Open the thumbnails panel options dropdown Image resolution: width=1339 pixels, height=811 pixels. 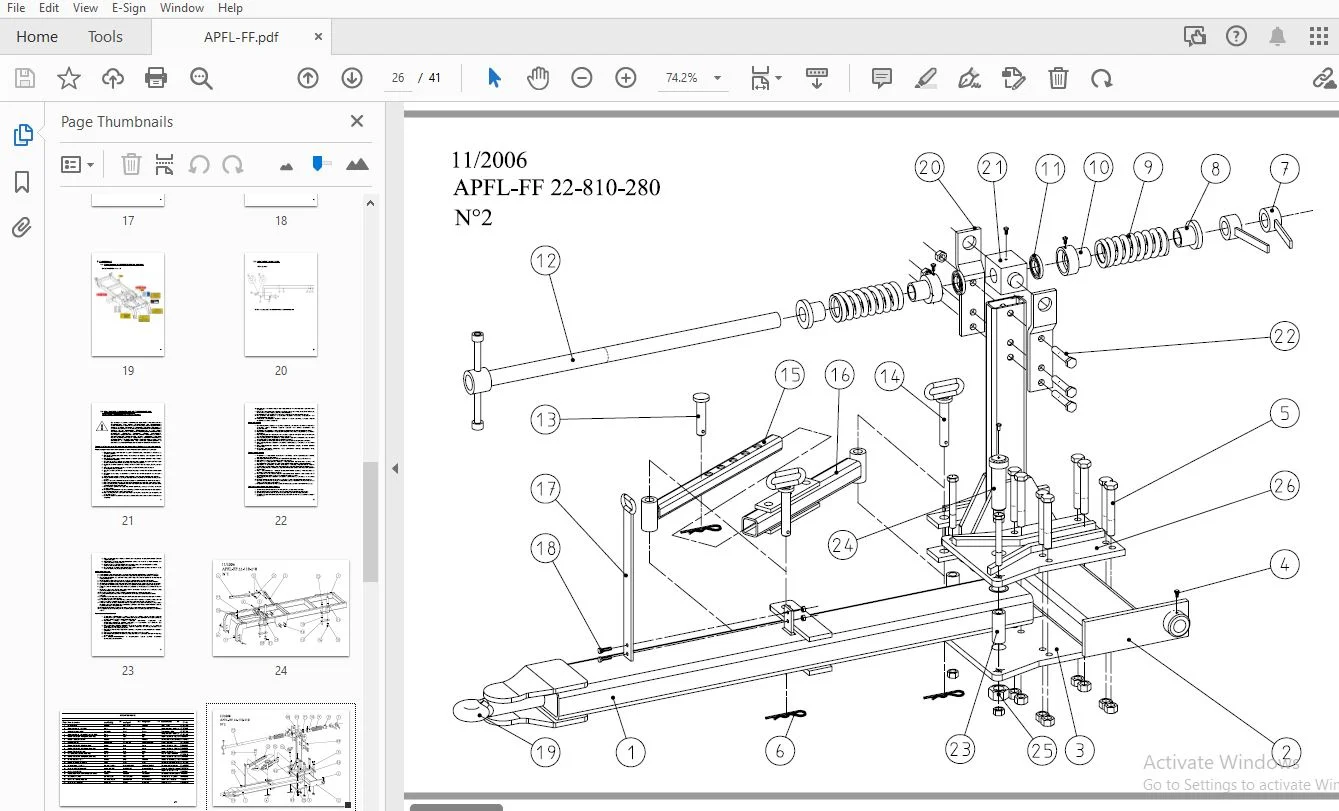(77, 164)
